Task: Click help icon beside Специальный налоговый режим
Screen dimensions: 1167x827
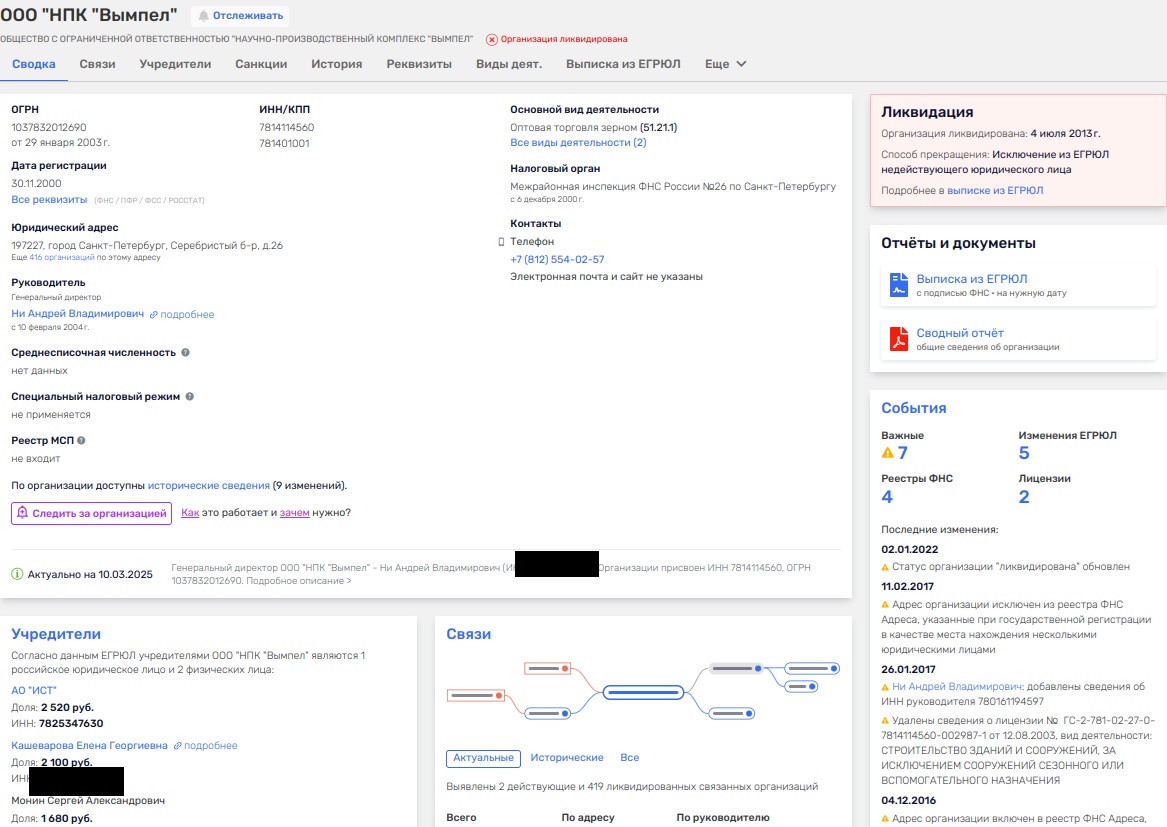Action: (190, 397)
